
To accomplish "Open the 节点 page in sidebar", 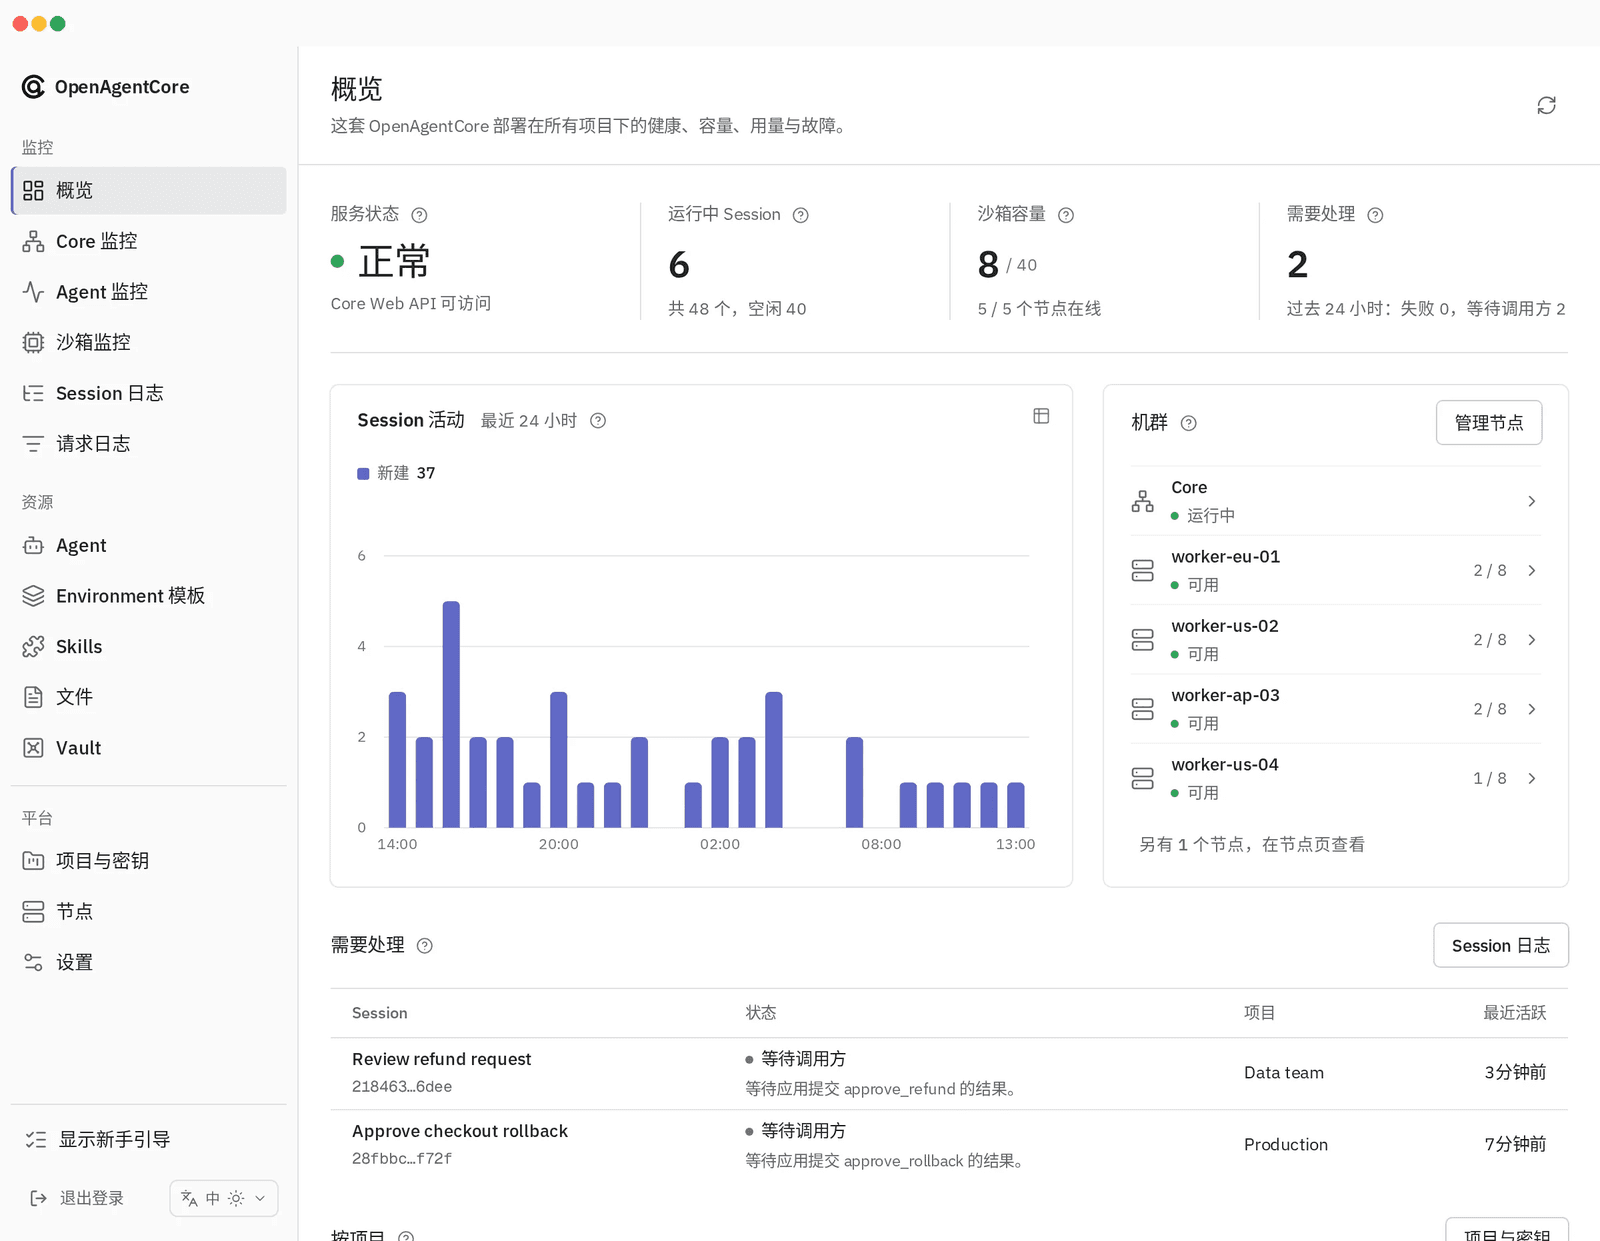I will point(148,912).
